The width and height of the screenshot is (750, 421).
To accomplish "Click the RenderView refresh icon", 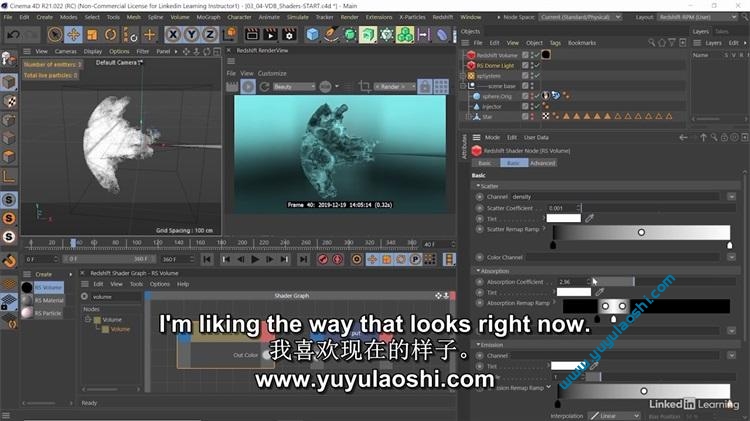I will [265, 87].
